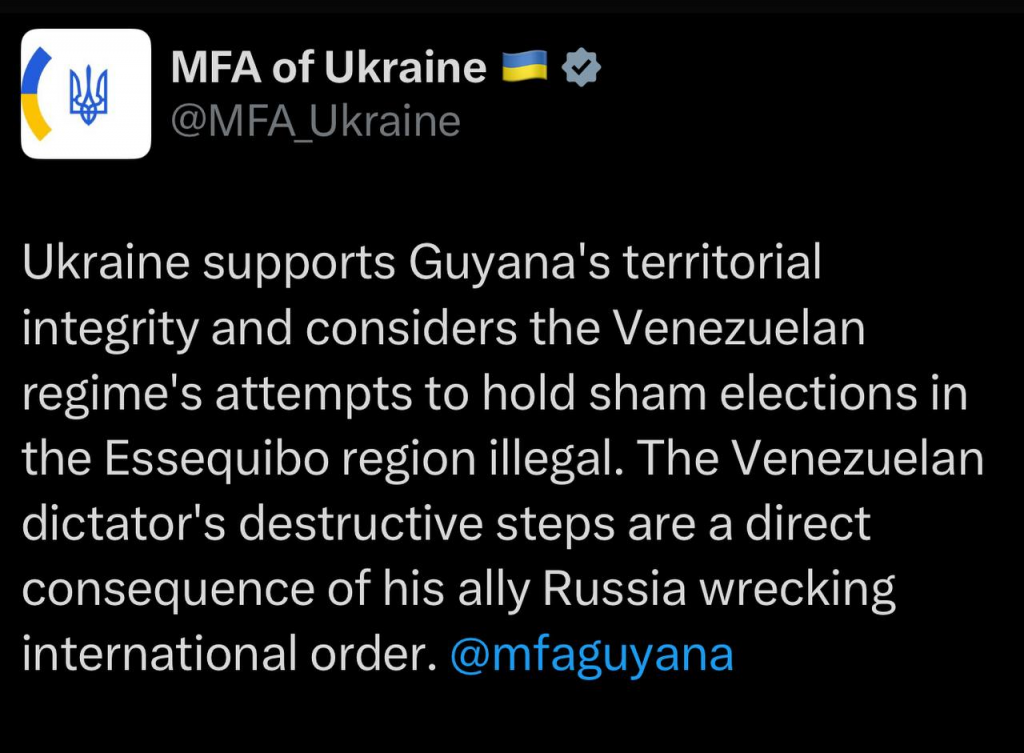Click the first word 'Ukraine' of tweet
This screenshot has width=1024, height=753.
[106, 262]
